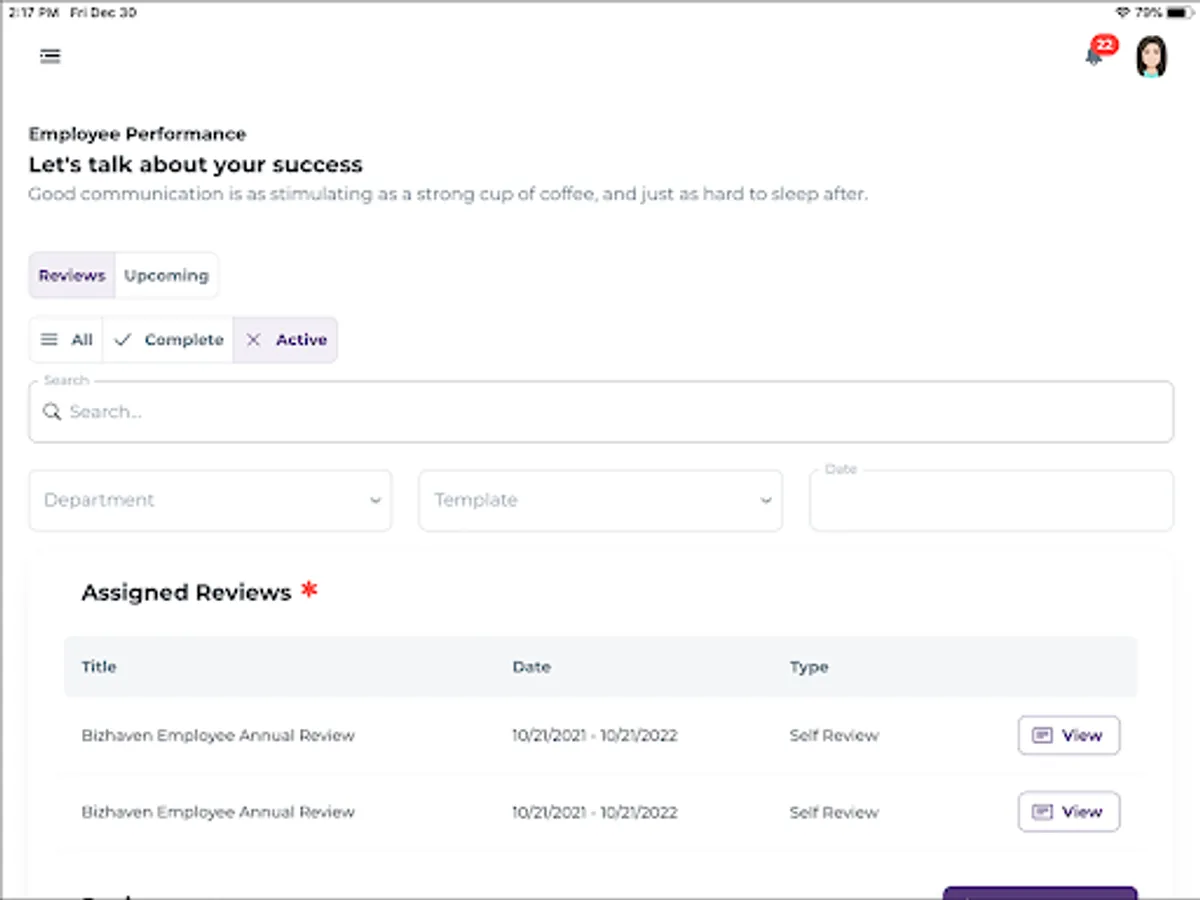Select the All filter
Viewport: 1200px width, 900px height.
coord(66,340)
